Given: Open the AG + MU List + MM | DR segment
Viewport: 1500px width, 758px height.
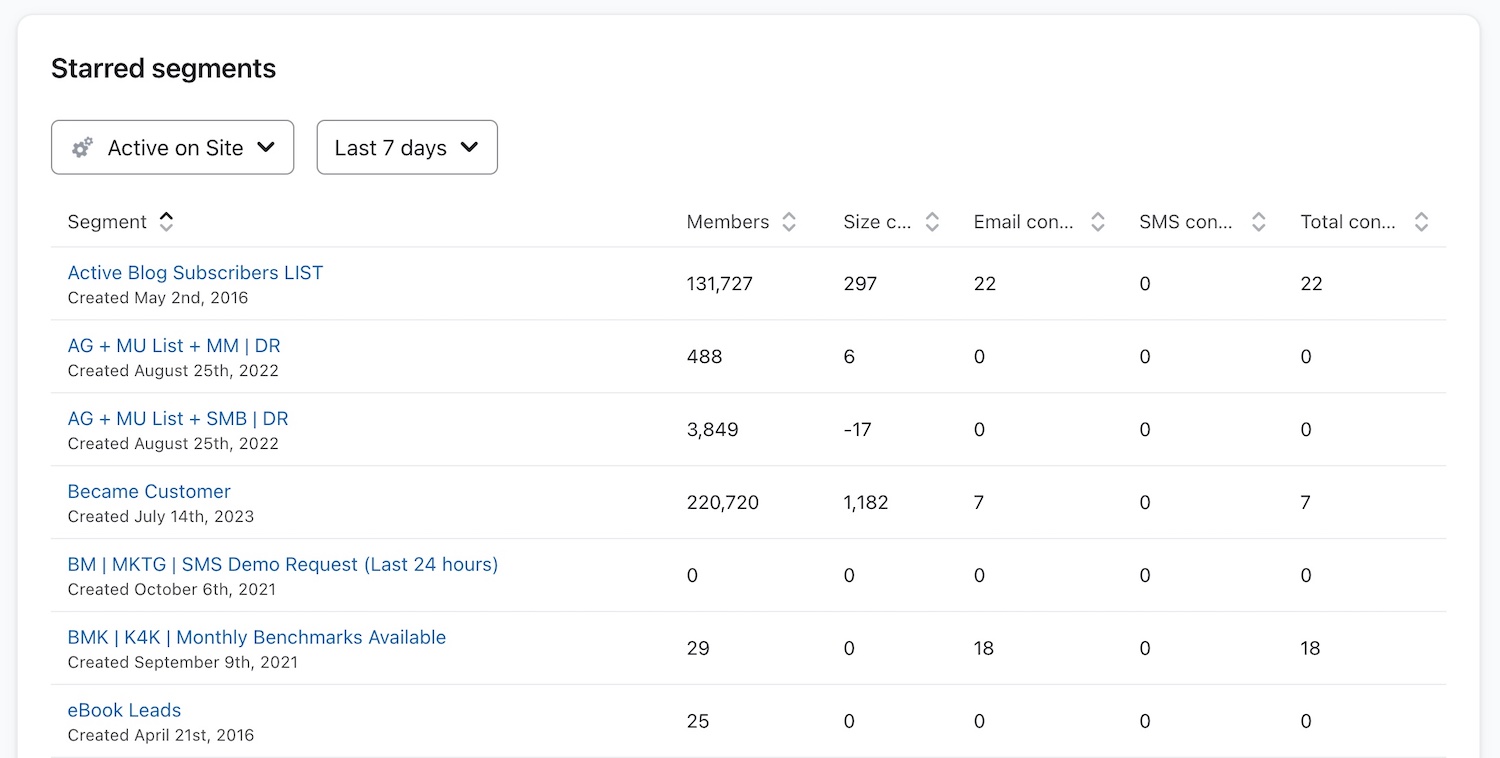Looking at the screenshot, I should click(x=174, y=346).
